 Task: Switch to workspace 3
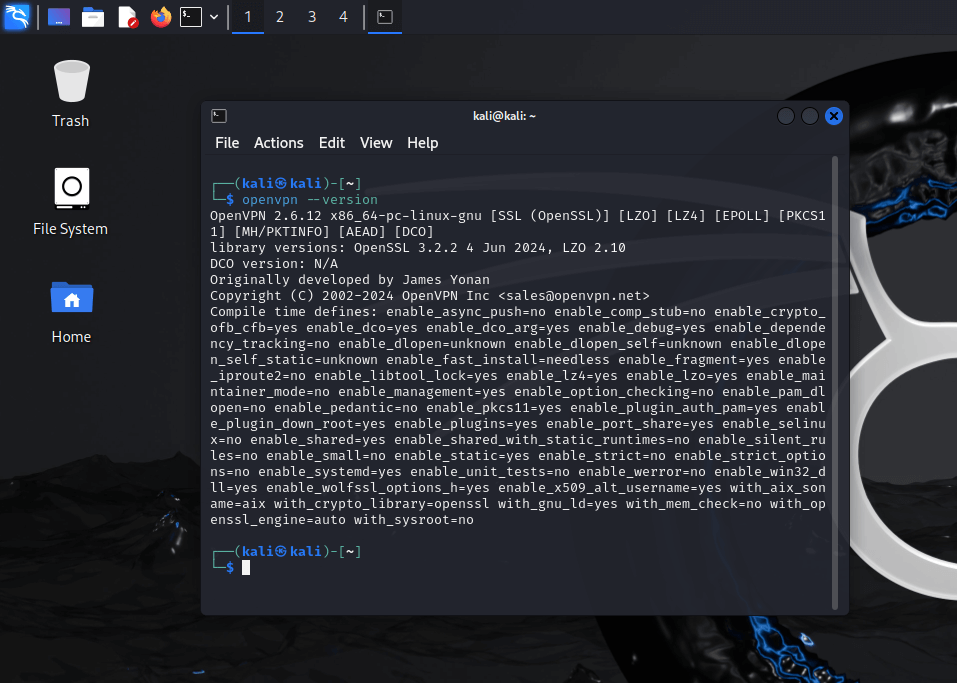click(x=312, y=17)
